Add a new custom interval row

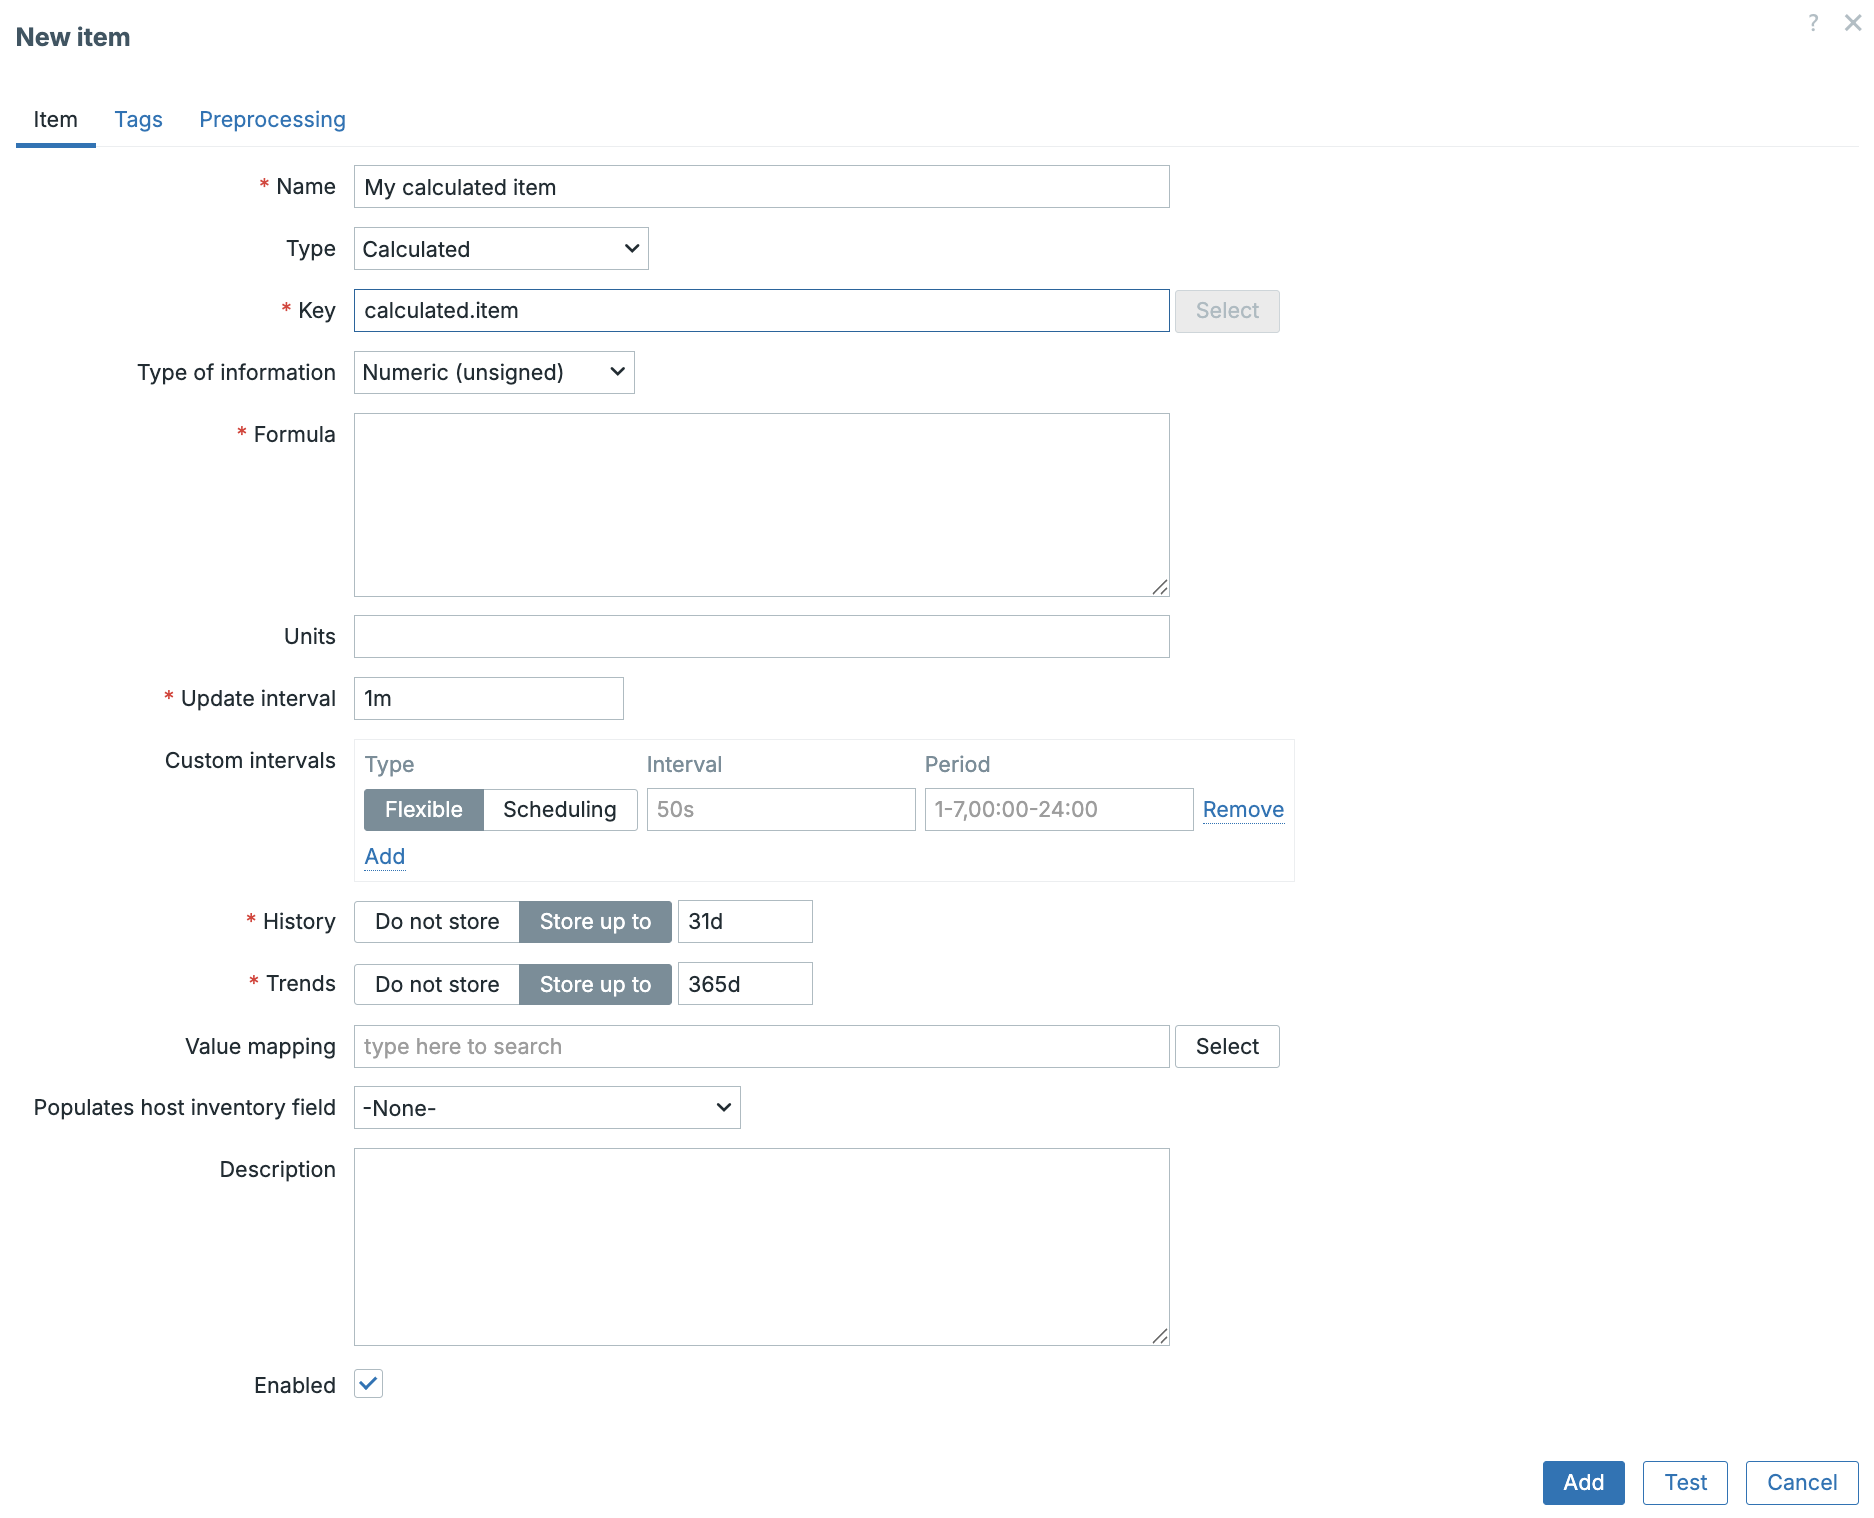(384, 857)
